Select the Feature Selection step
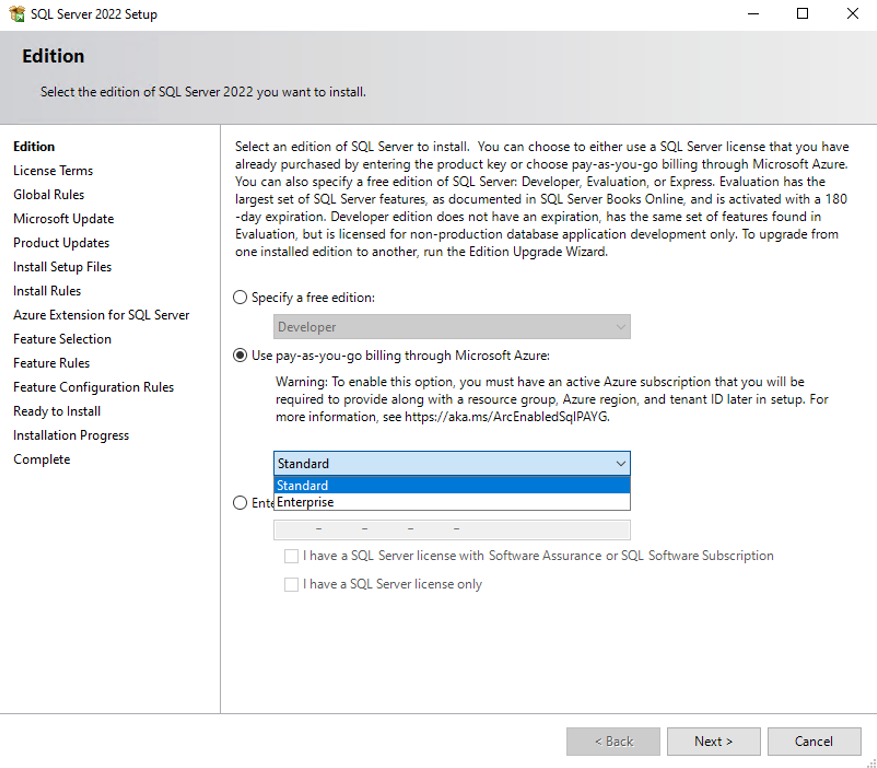 point(62,339)
